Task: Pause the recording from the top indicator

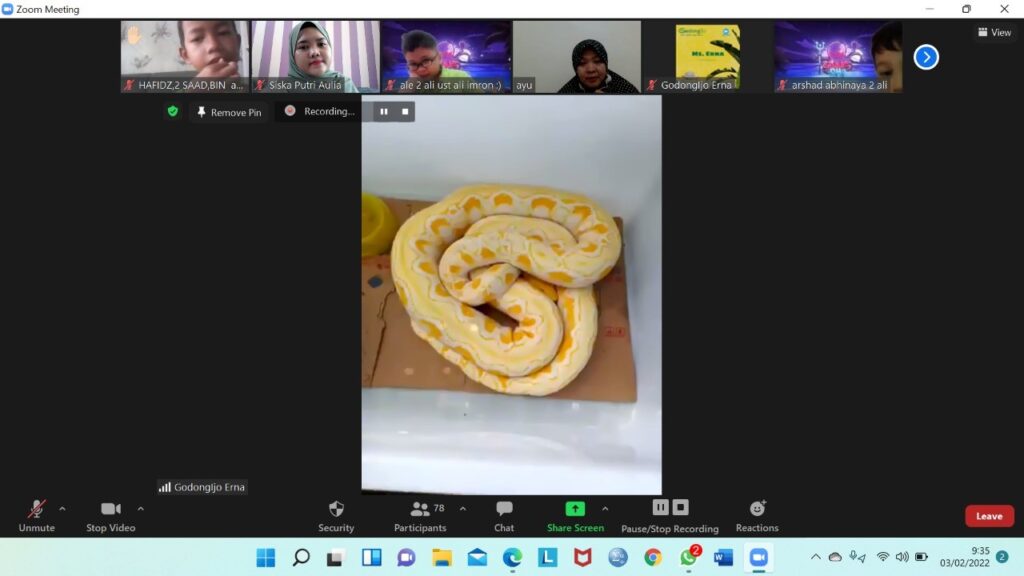Action: click(383, 112)
